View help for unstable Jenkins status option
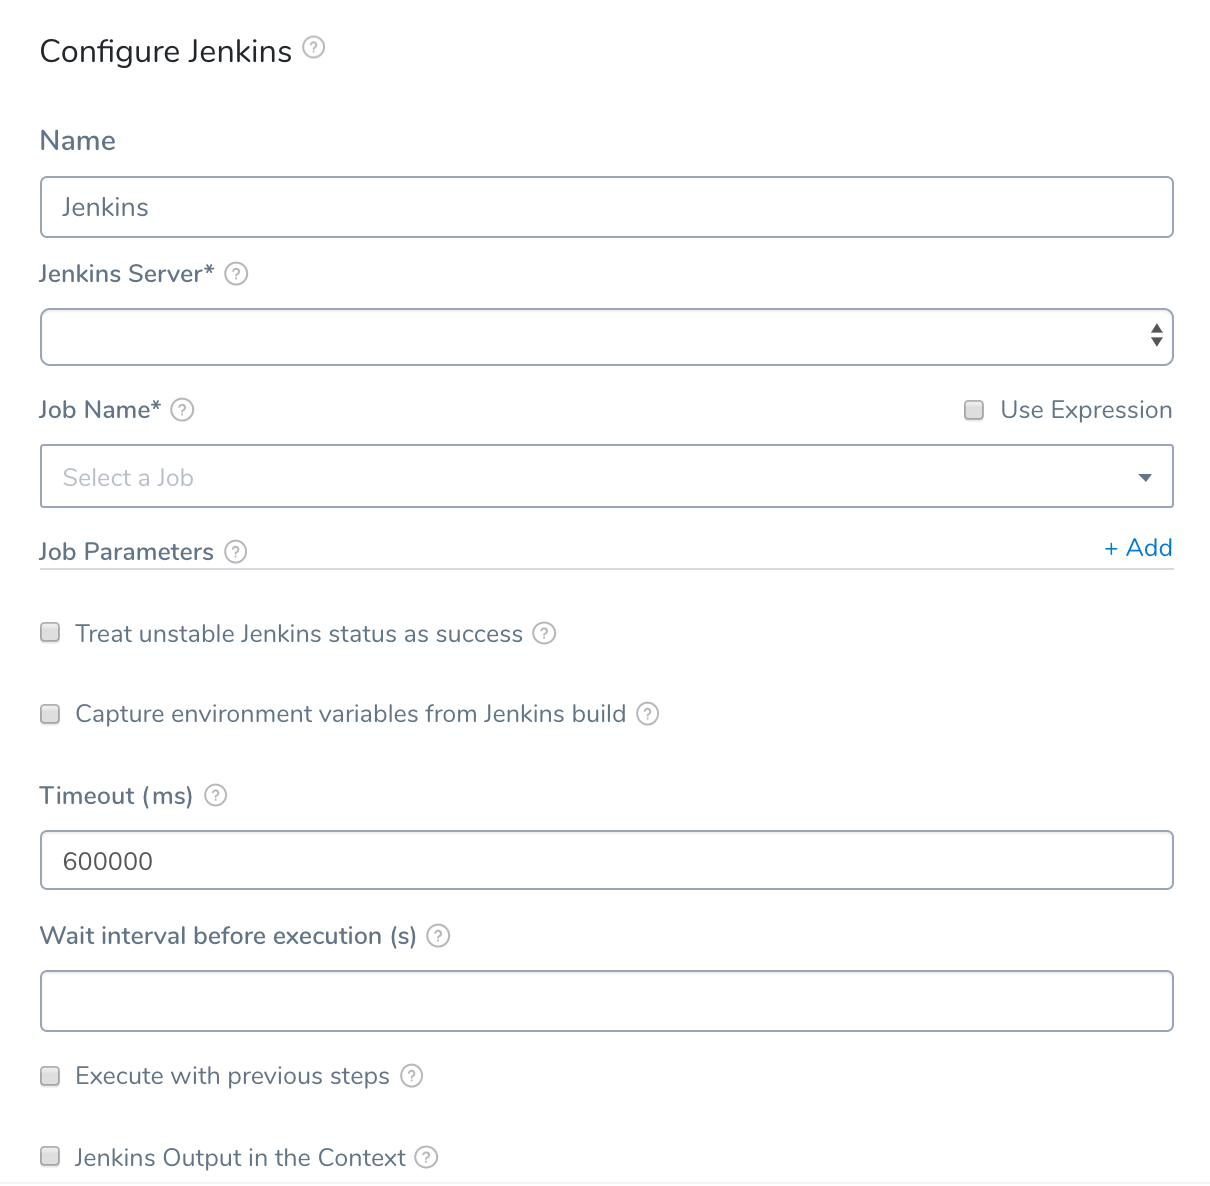Image resolution: width=1210 pixels, height=1186 pixels. pyautogui.click(x=544, y=633)
